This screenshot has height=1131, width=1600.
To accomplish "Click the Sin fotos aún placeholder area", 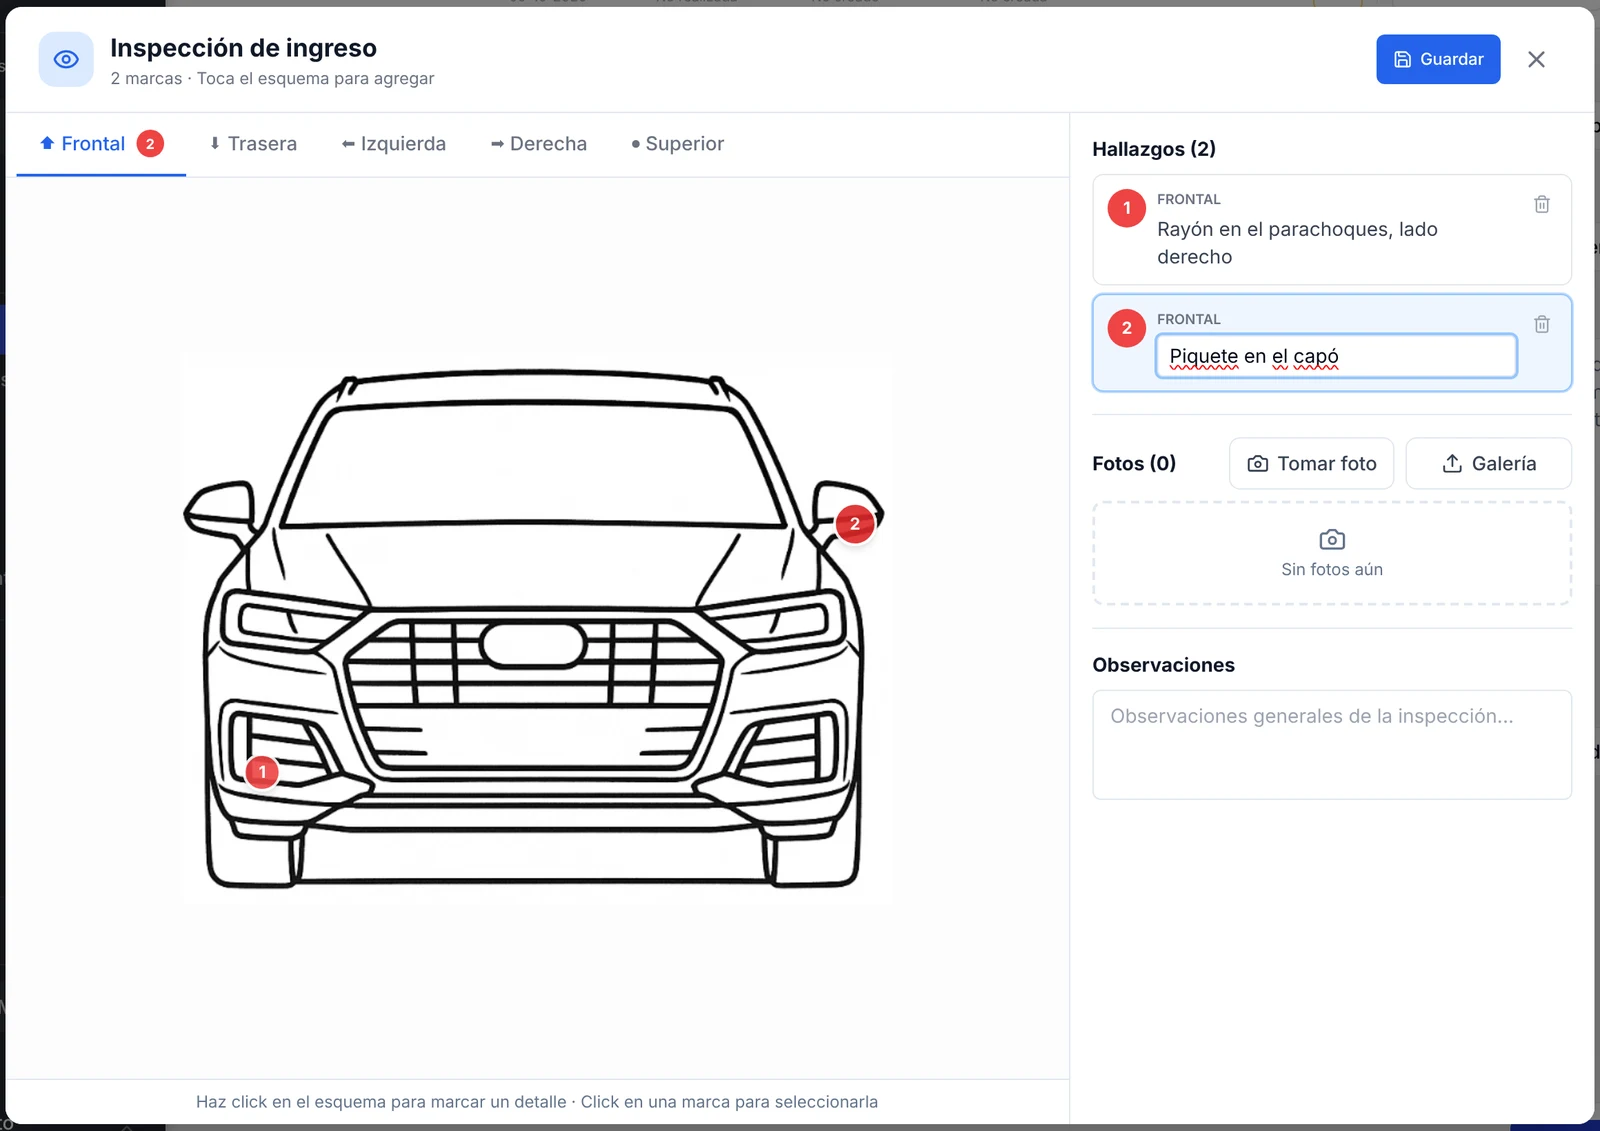I will (1332, 554).
